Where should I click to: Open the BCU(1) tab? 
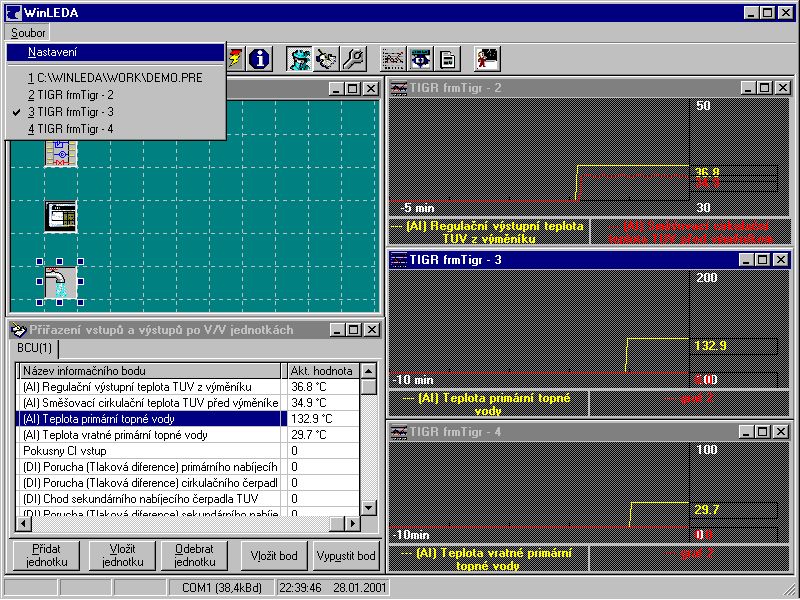click(34, 348)
